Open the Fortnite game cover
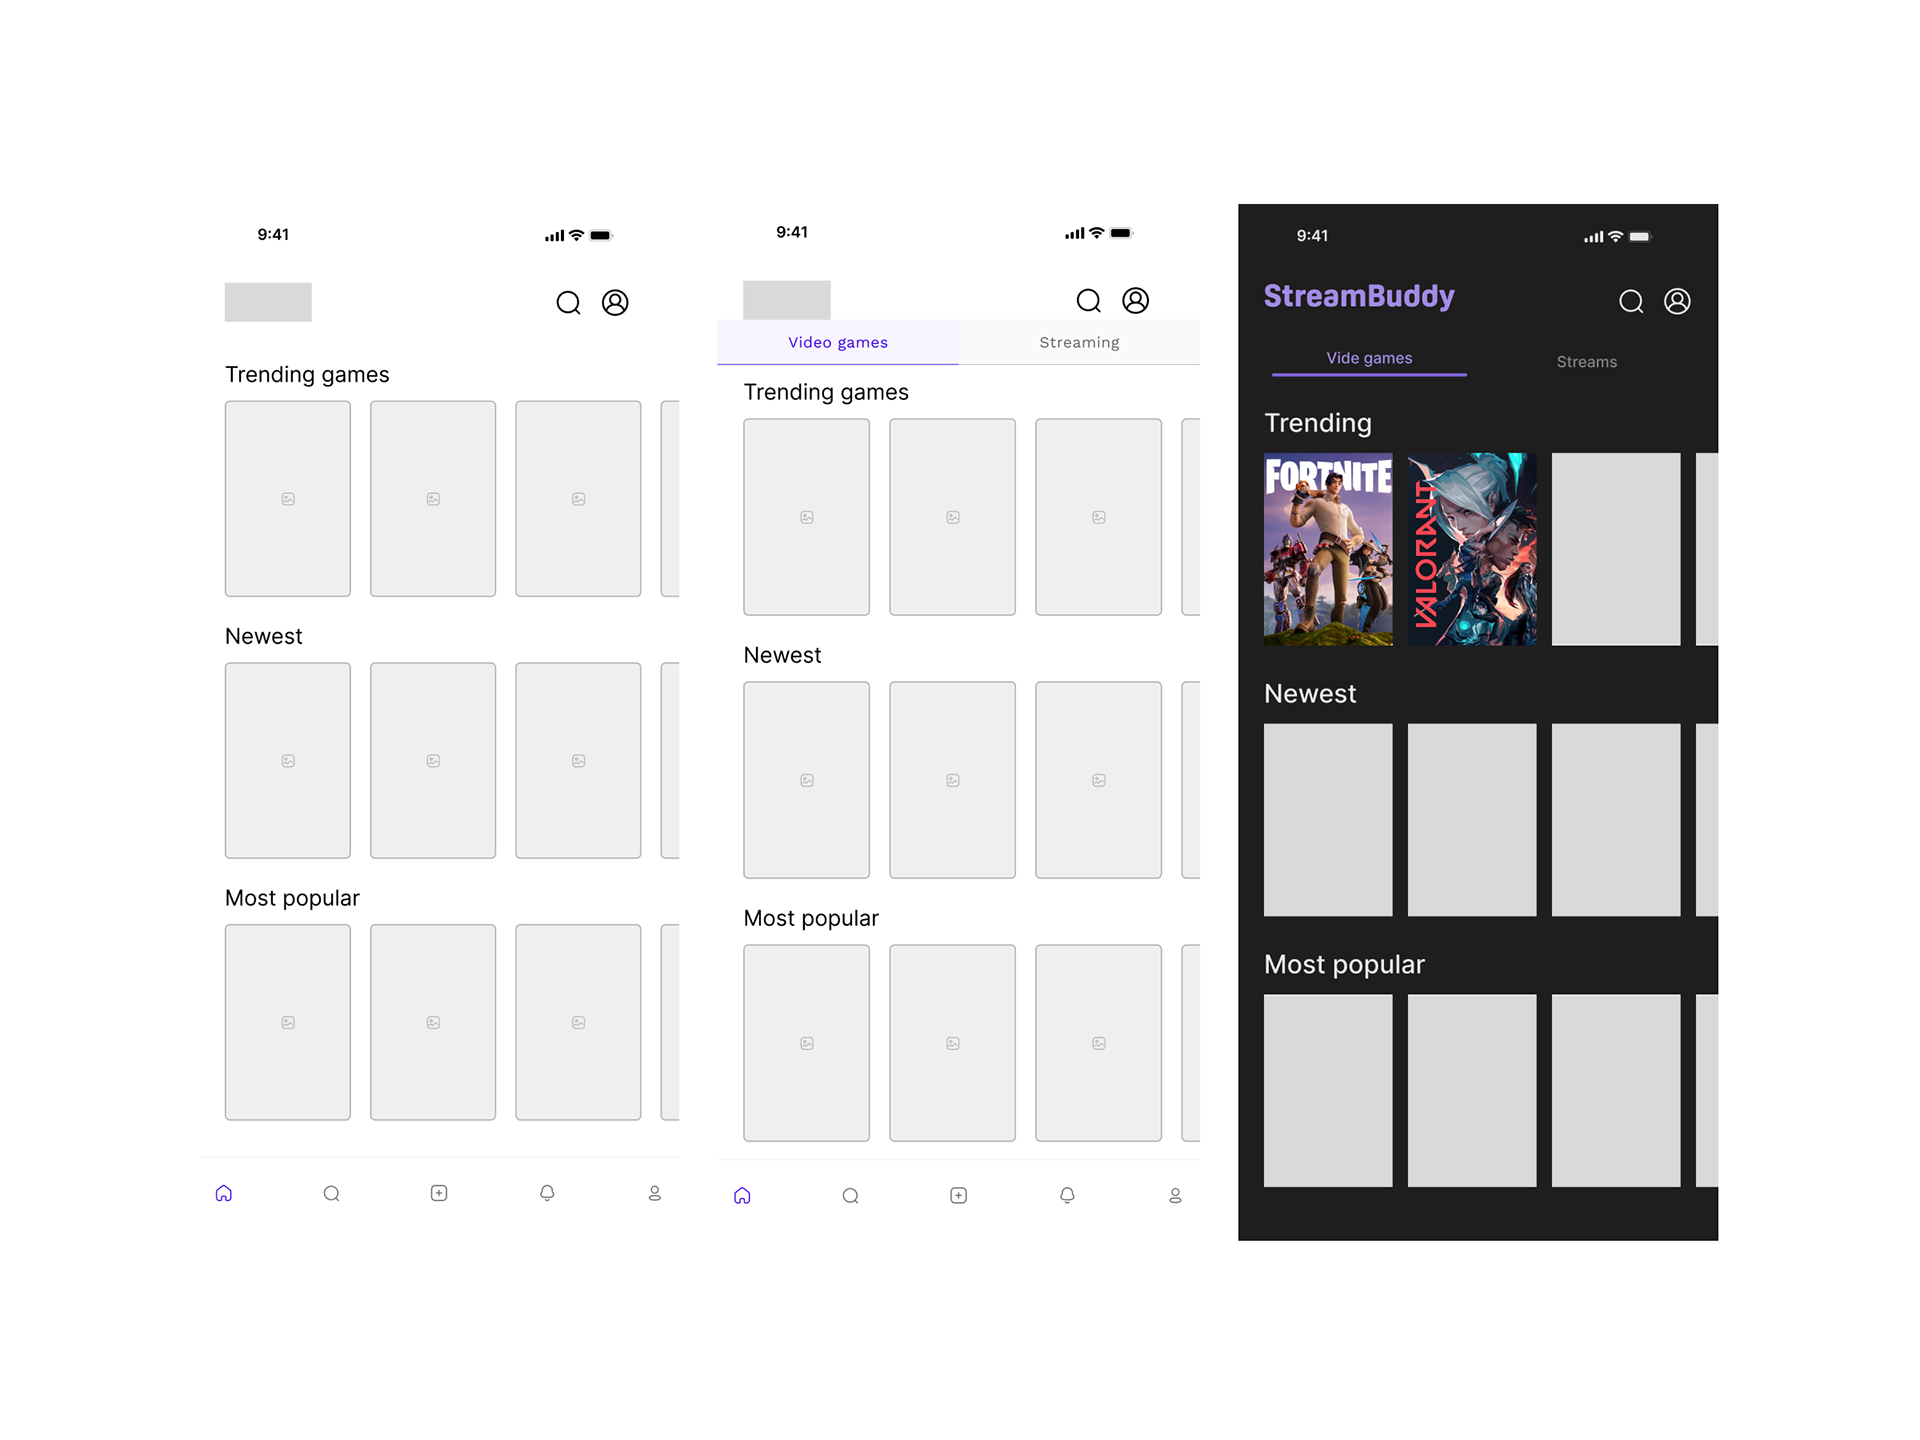 point(1328,549)
